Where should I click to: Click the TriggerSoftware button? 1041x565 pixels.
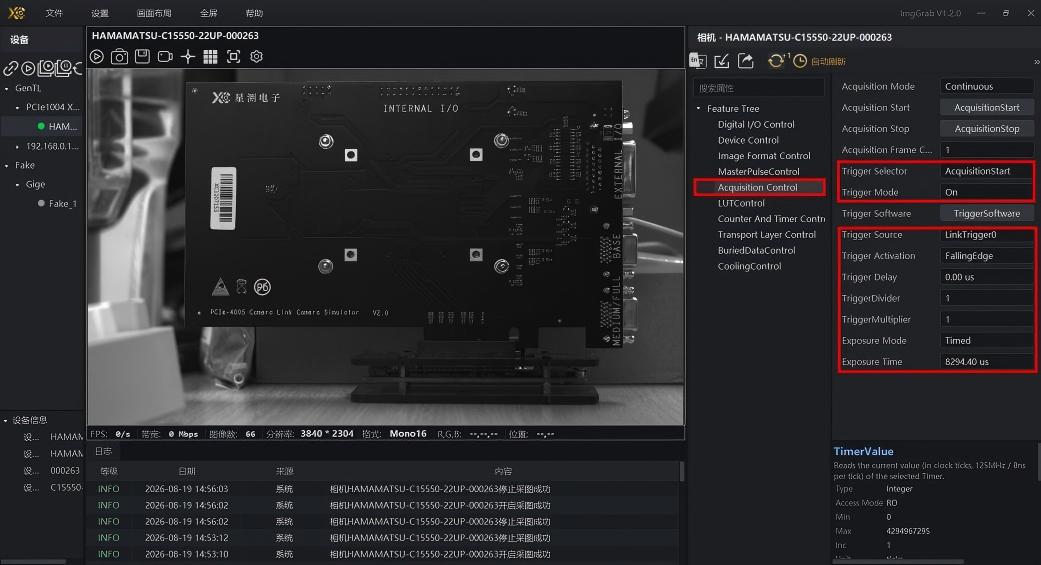987,214
